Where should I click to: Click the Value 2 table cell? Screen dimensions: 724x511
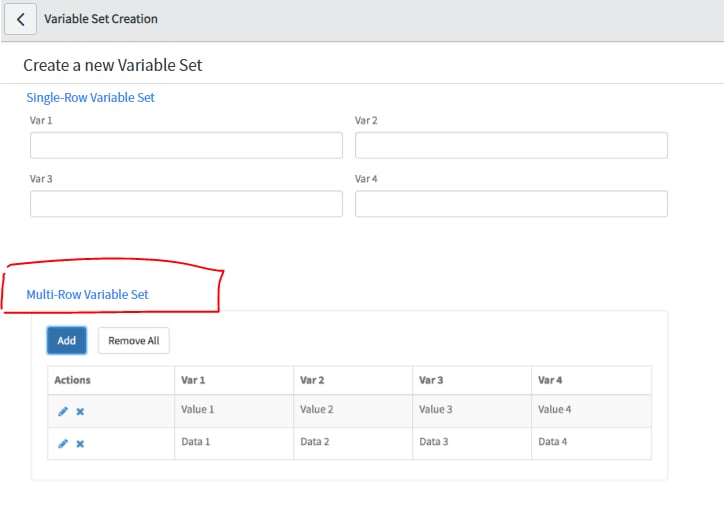(x=353, y=411)
